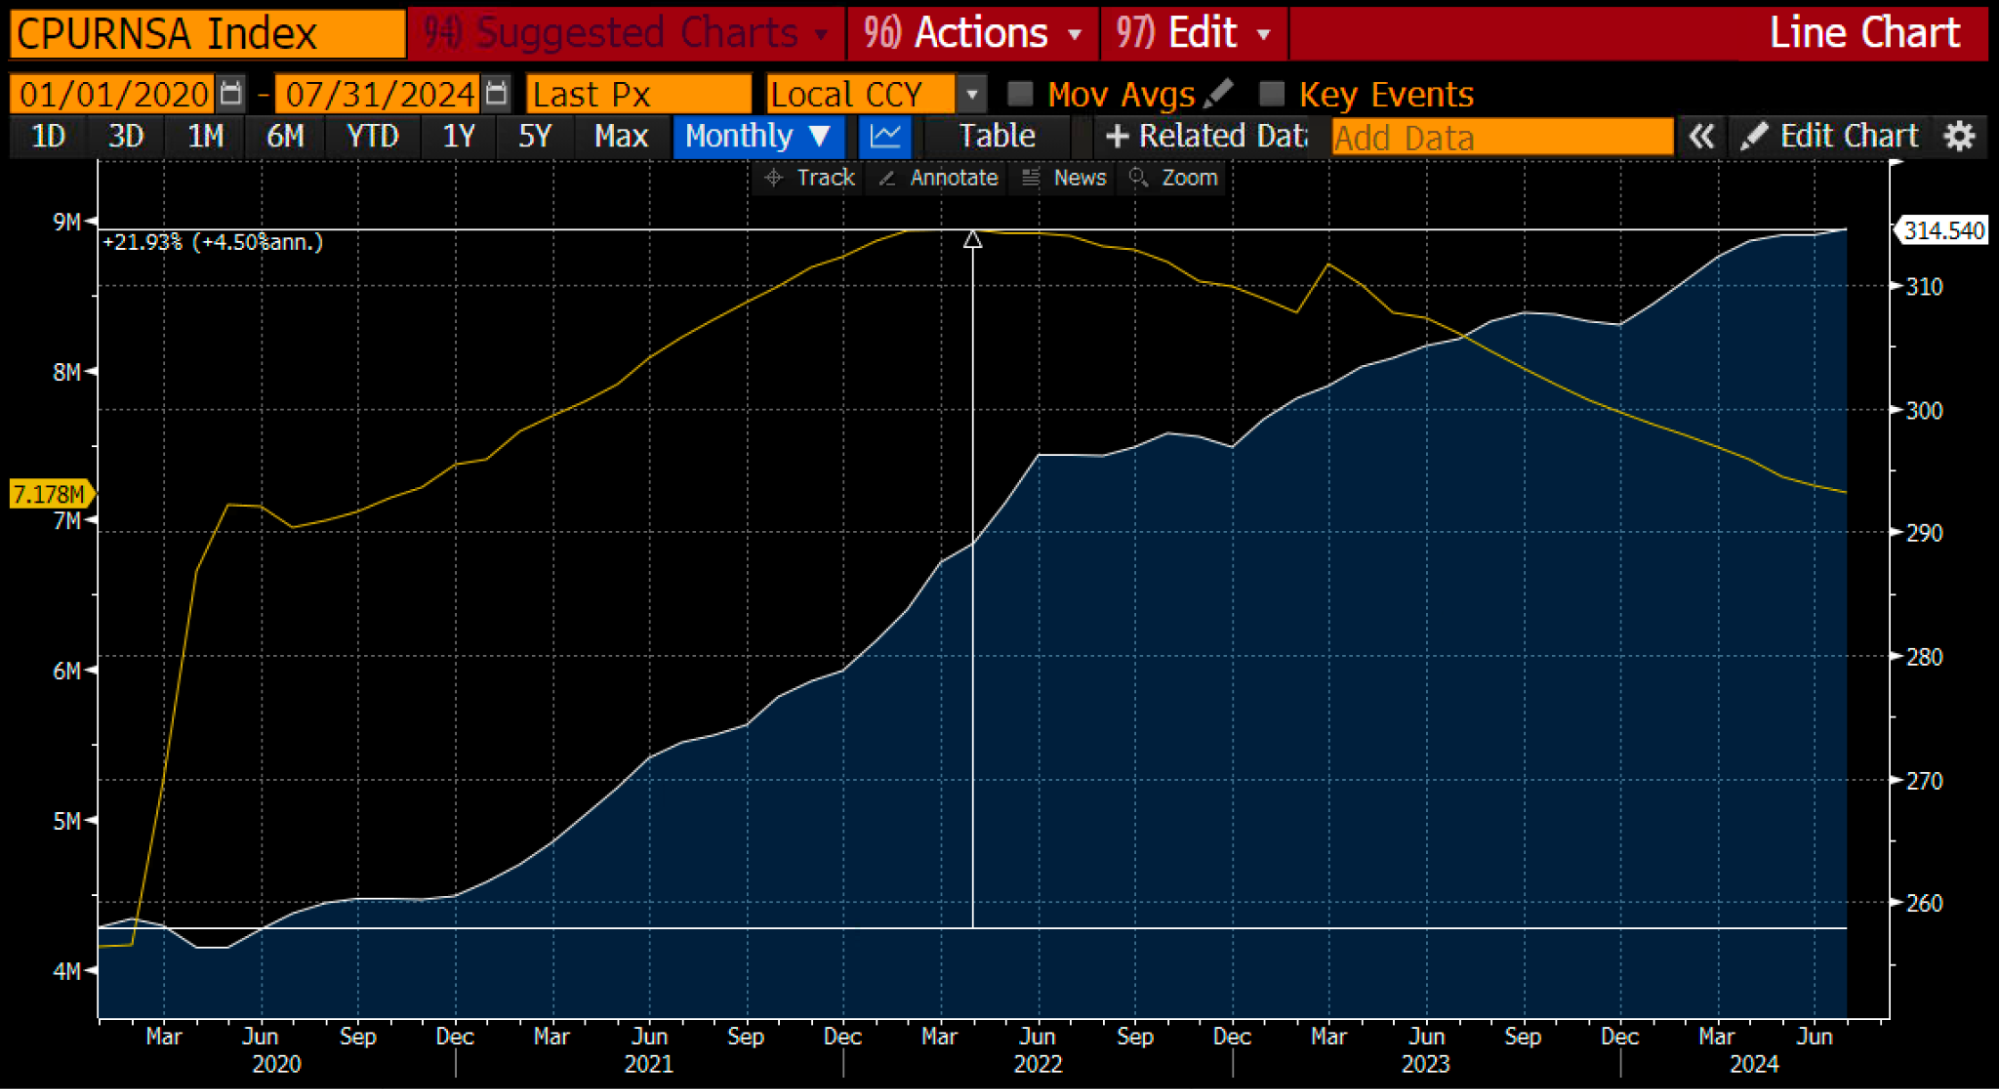
Task: Open the Monthly periodicity dropdown
Action: [758, 136]
